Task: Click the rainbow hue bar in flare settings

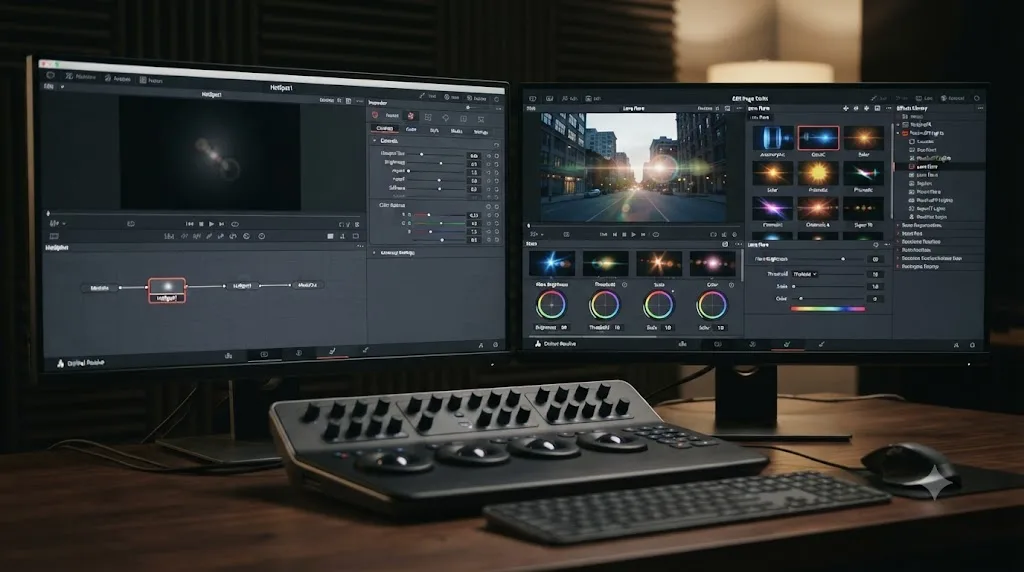Action: click(x=827, y=309)
